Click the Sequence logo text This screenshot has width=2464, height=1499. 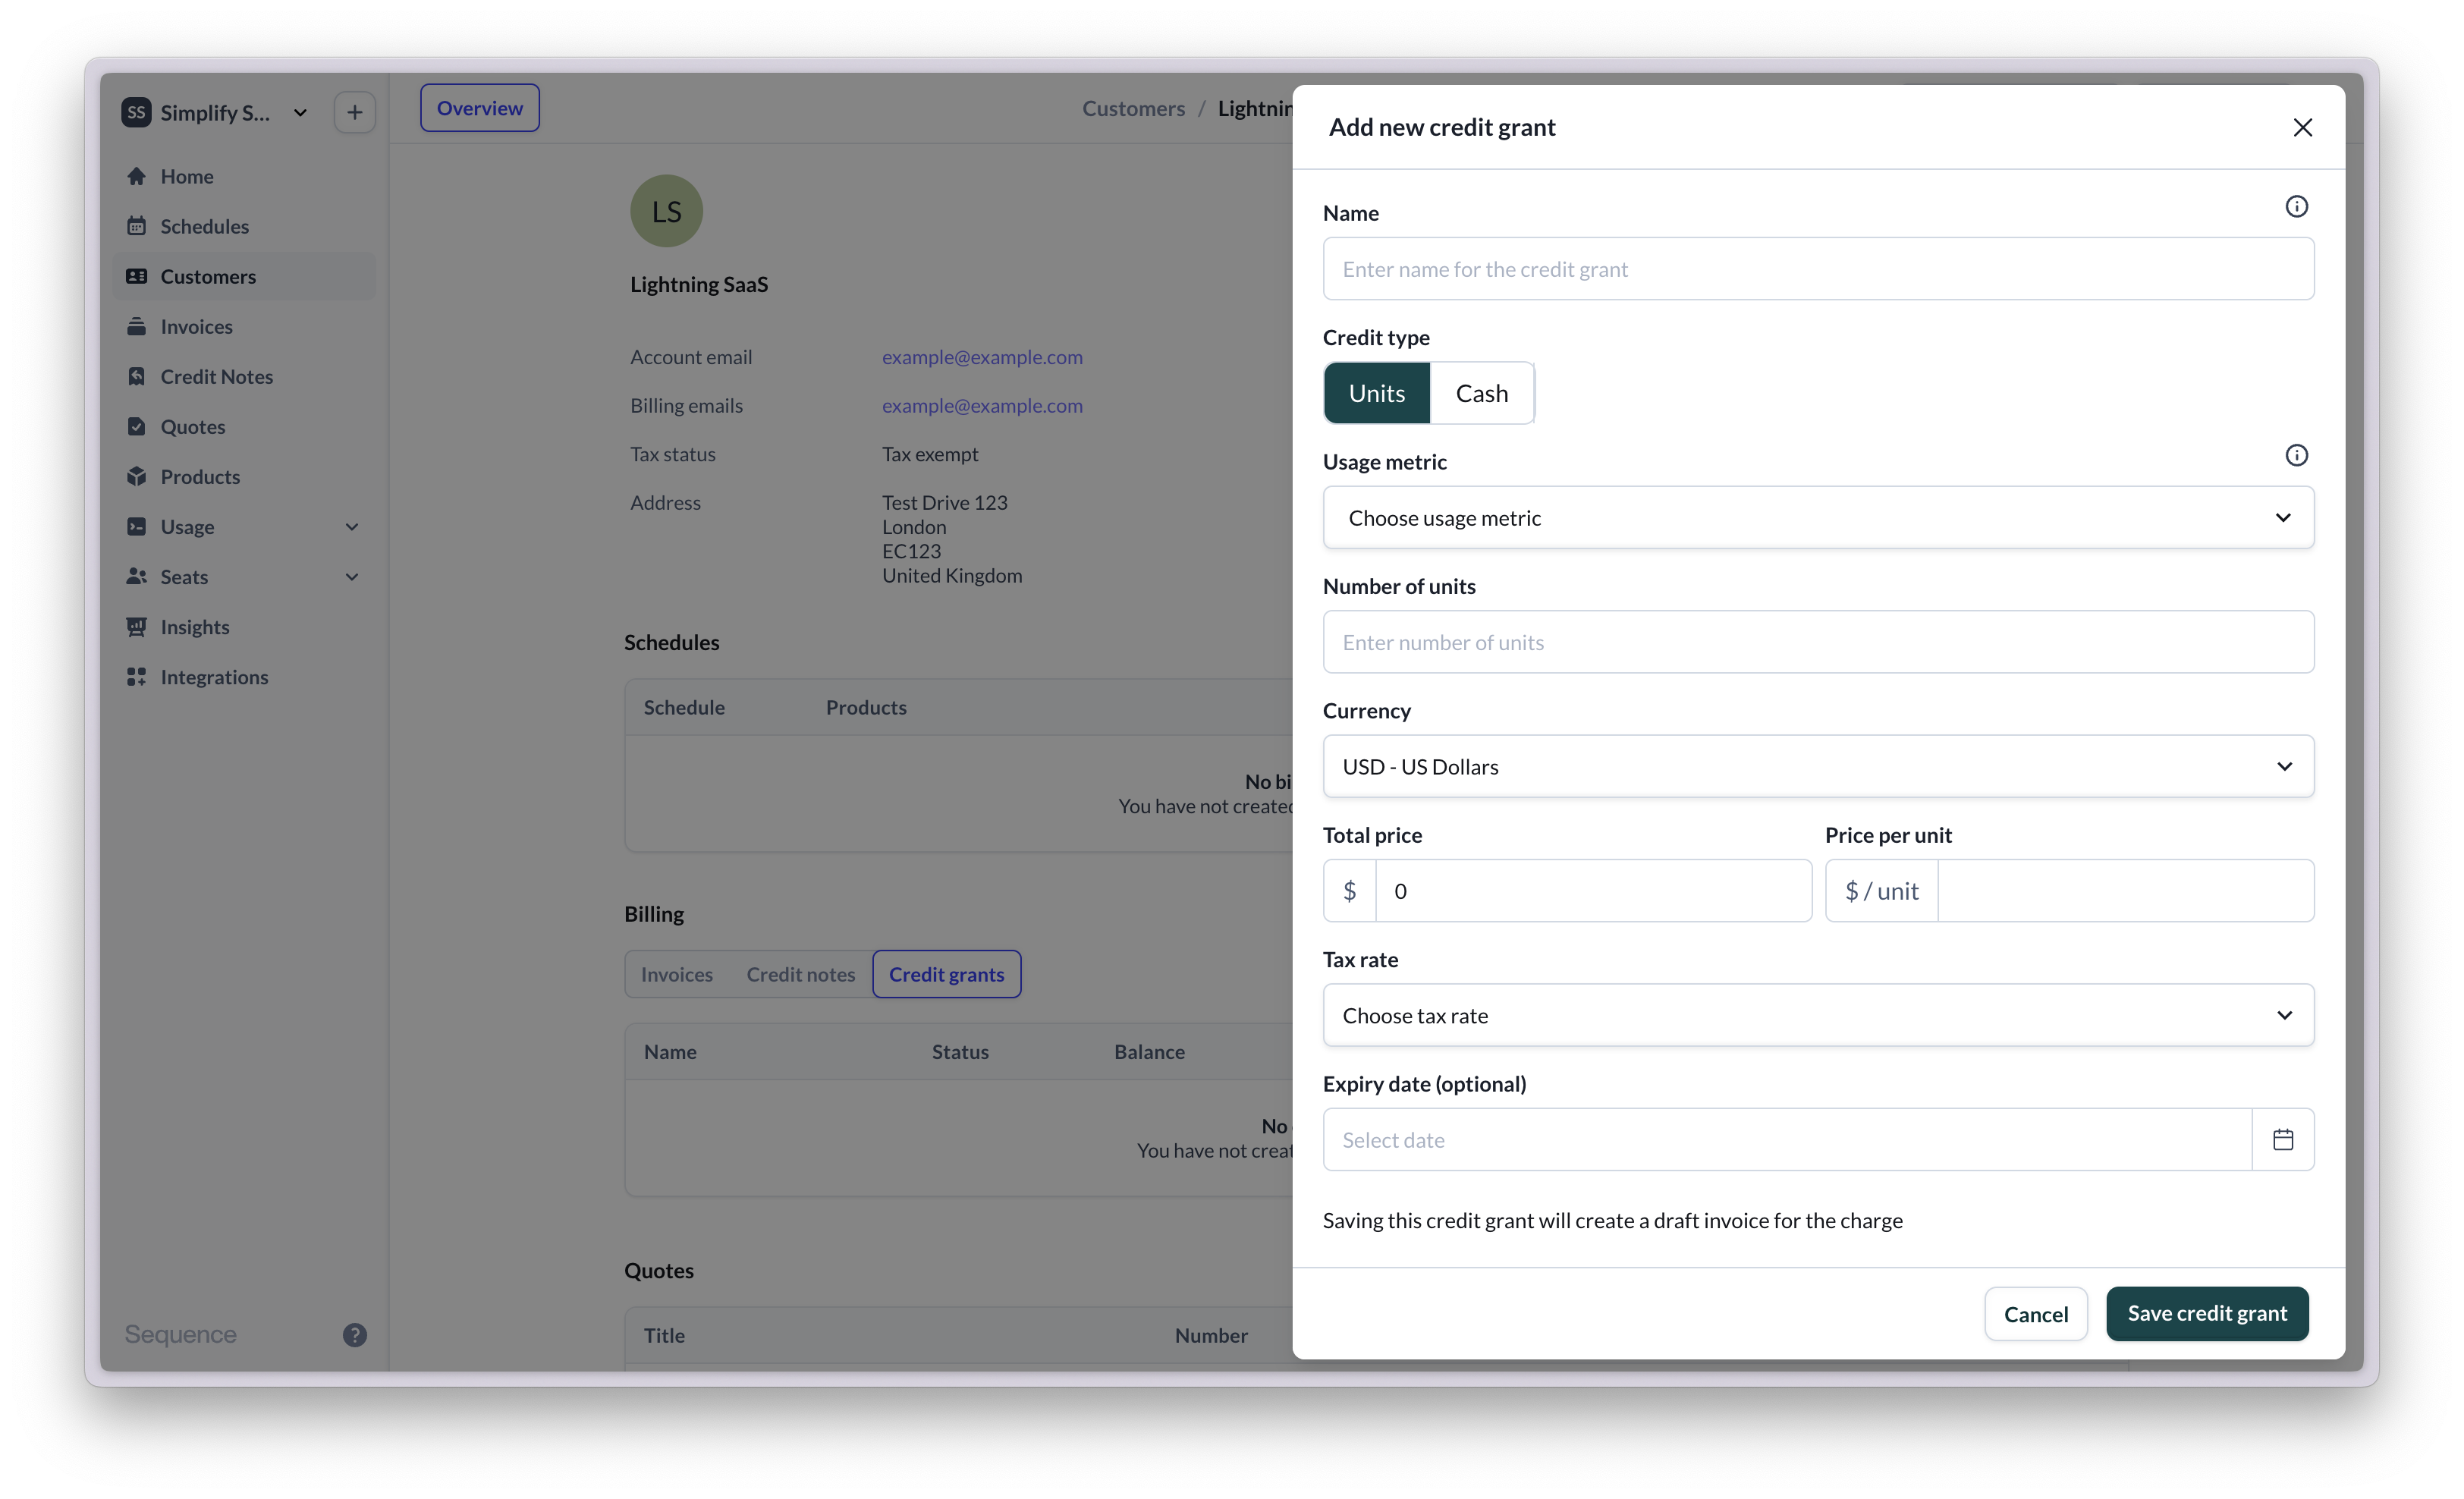(181, 1334)
